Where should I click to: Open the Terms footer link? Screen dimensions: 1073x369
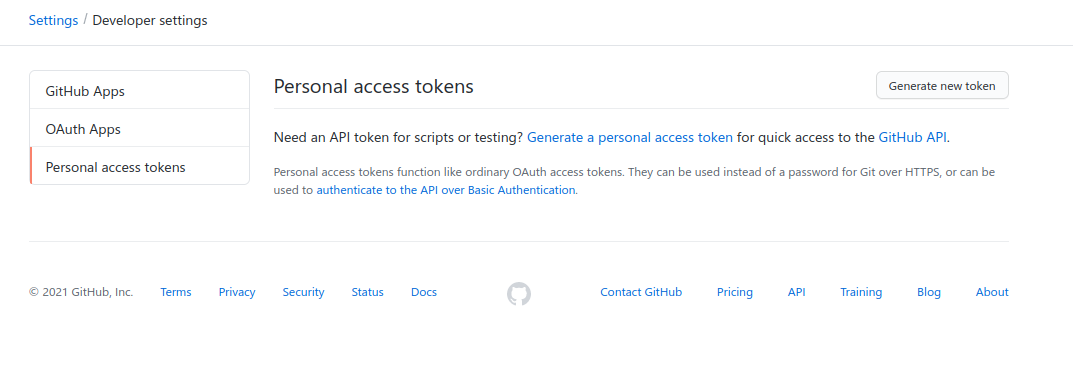click(176, 292)
